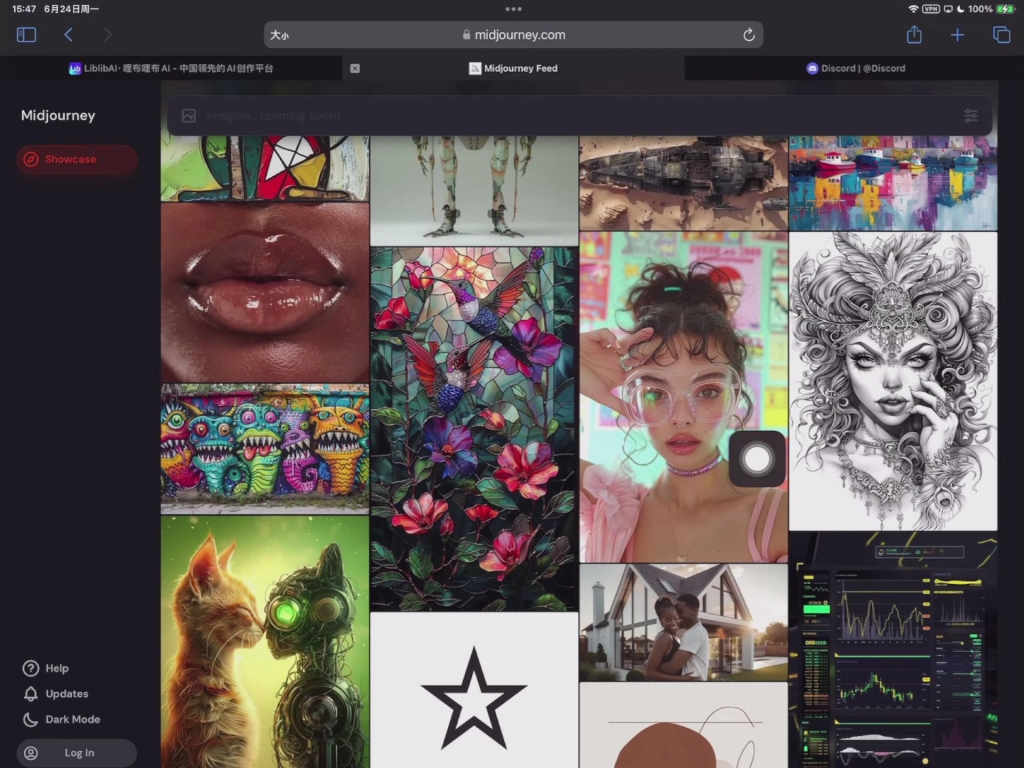
Task: Go back to the previous page
Action: point(68,35)
